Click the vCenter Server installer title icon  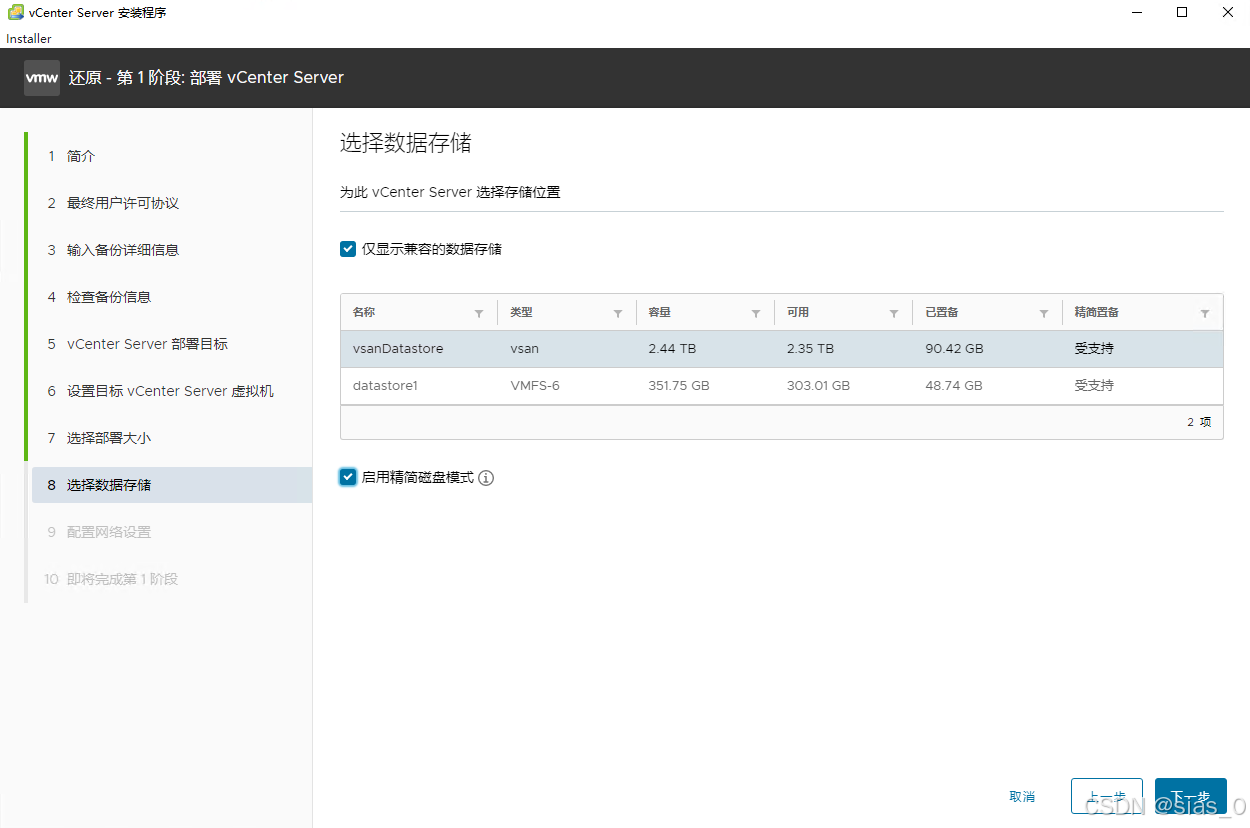[16, 13]
